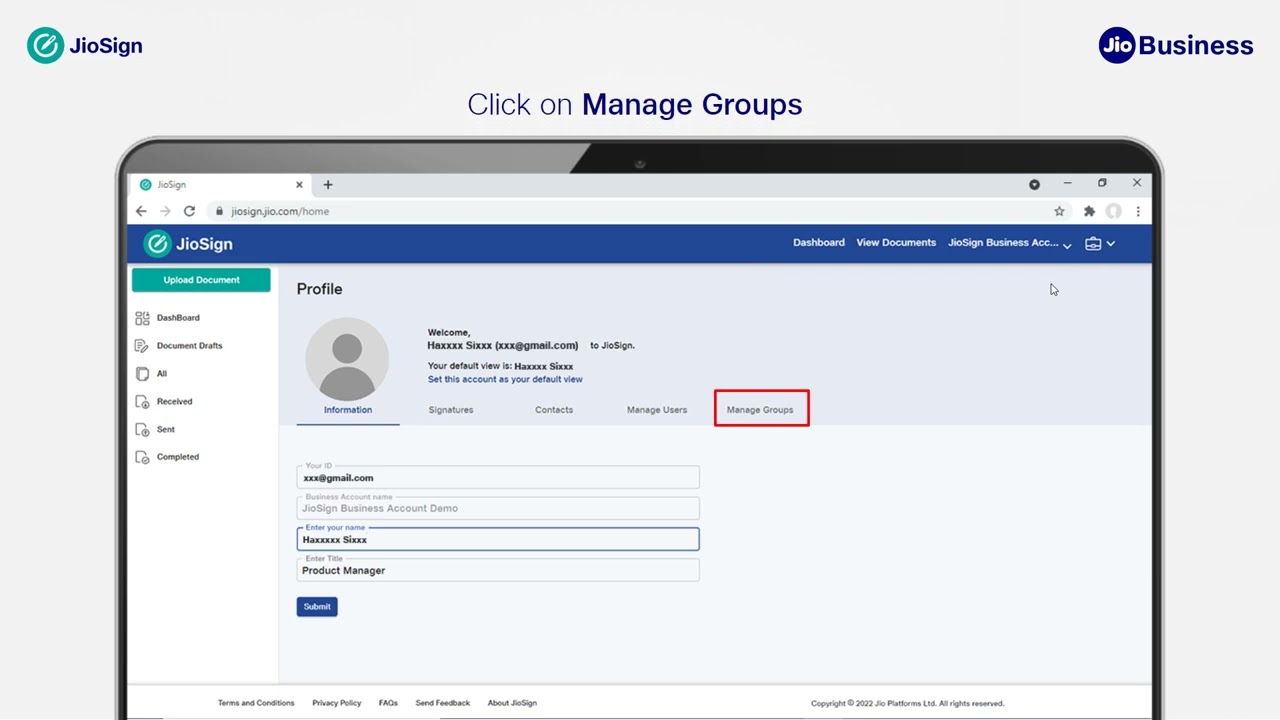Expand the chevron next to the briefcase icon

[1110, 243]
